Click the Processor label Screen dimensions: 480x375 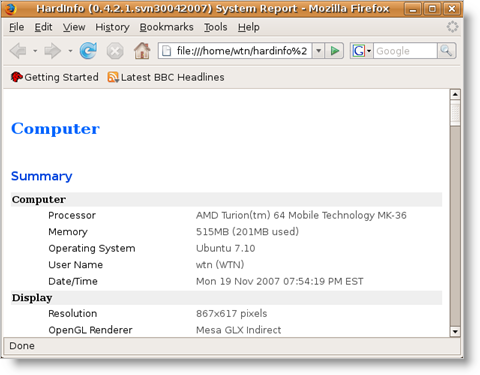[72, 215]
